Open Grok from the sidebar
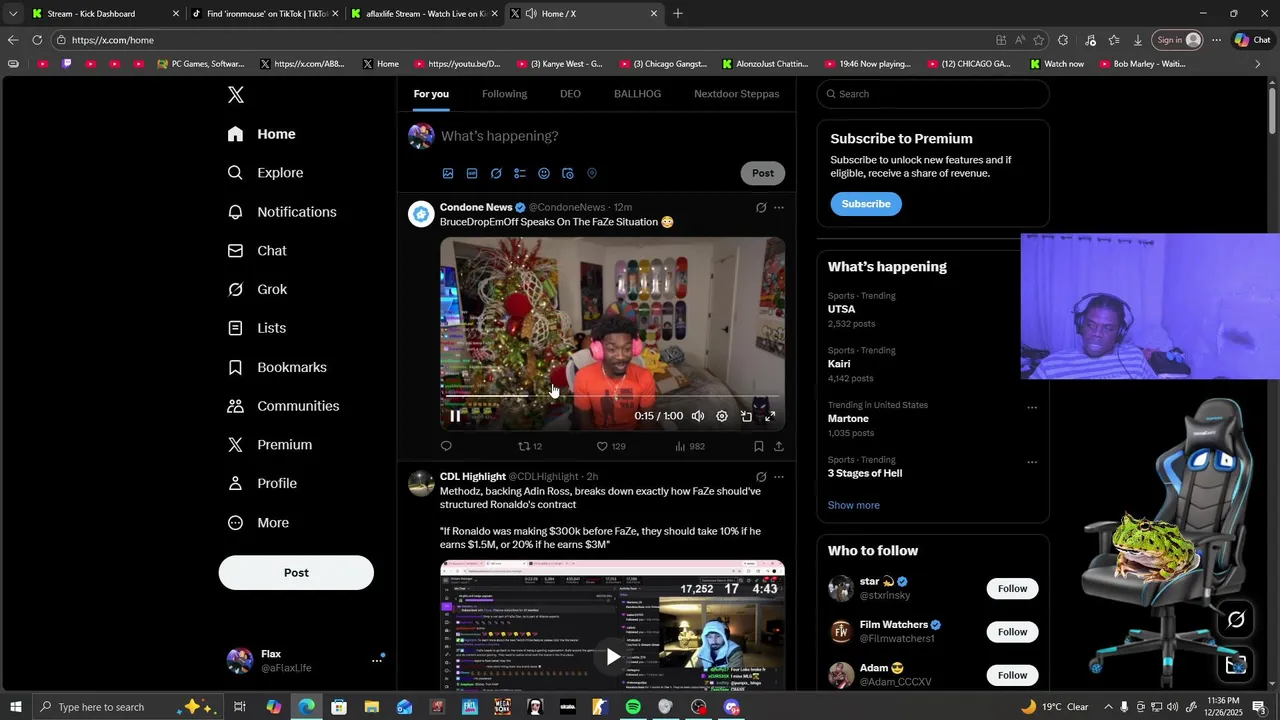 (x=257, y=289)
